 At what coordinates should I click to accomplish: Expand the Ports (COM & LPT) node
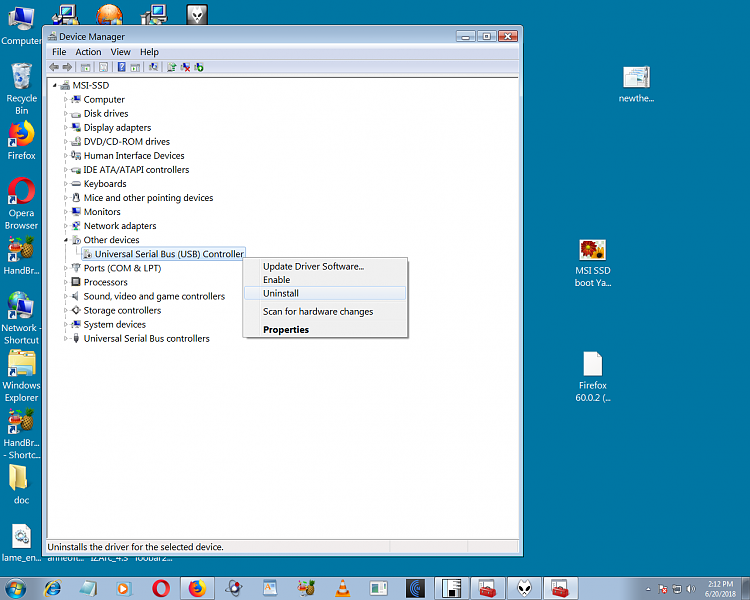(66, 268)
